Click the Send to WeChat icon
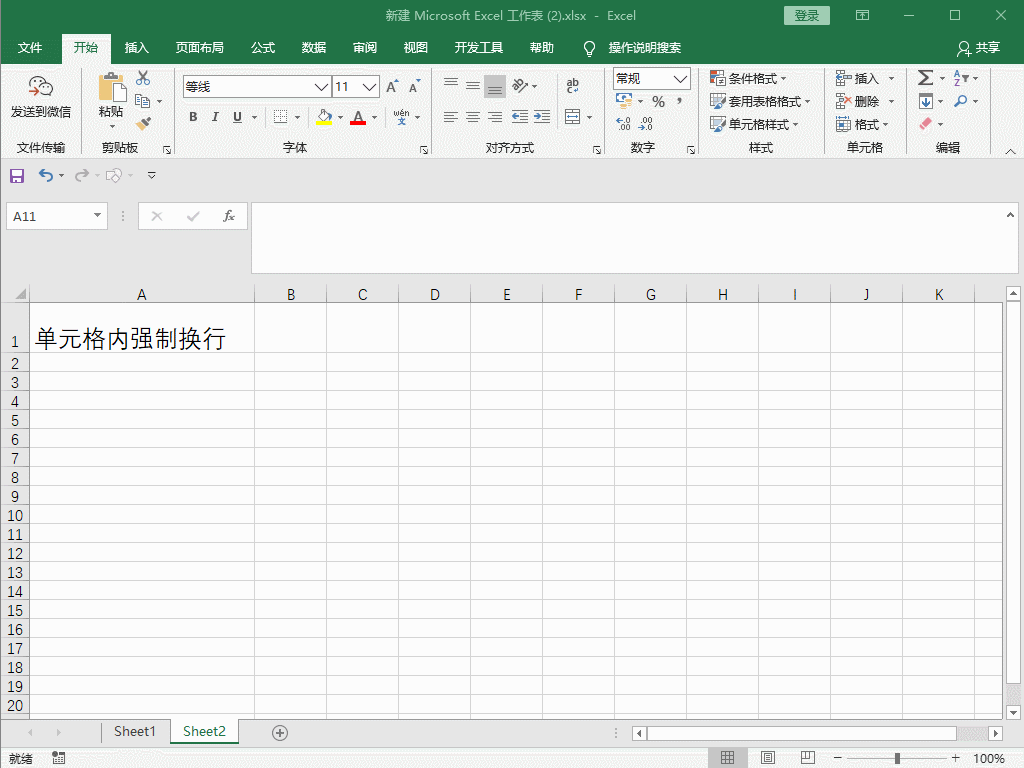 point(40,87)
